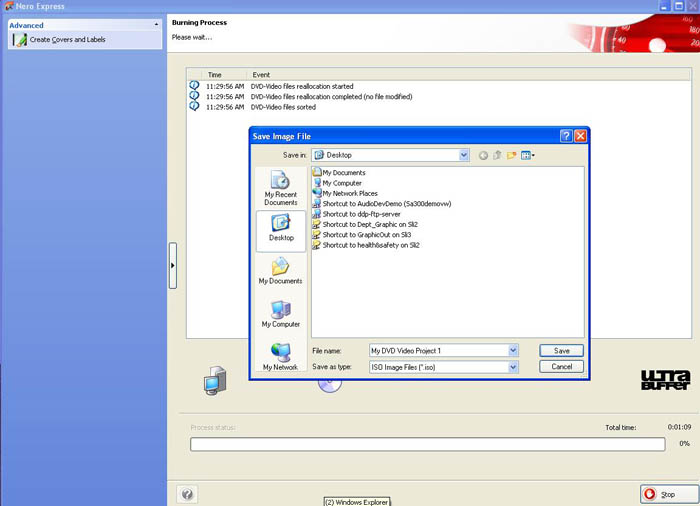Click the dialog Help question mark button

(x=566, y=136)
